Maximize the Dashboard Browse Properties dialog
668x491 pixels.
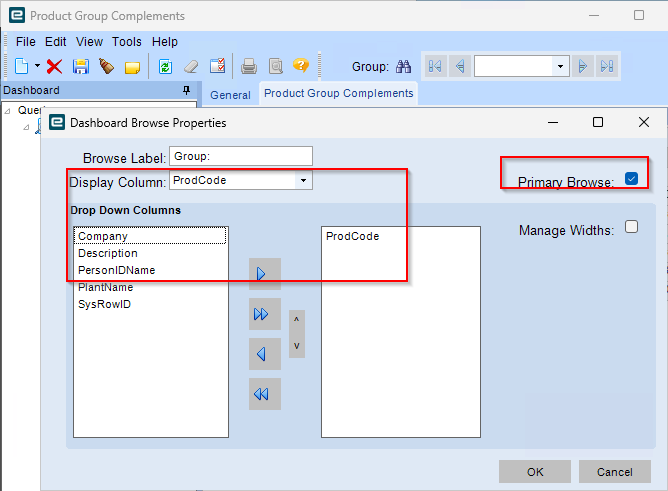(598, 122)
